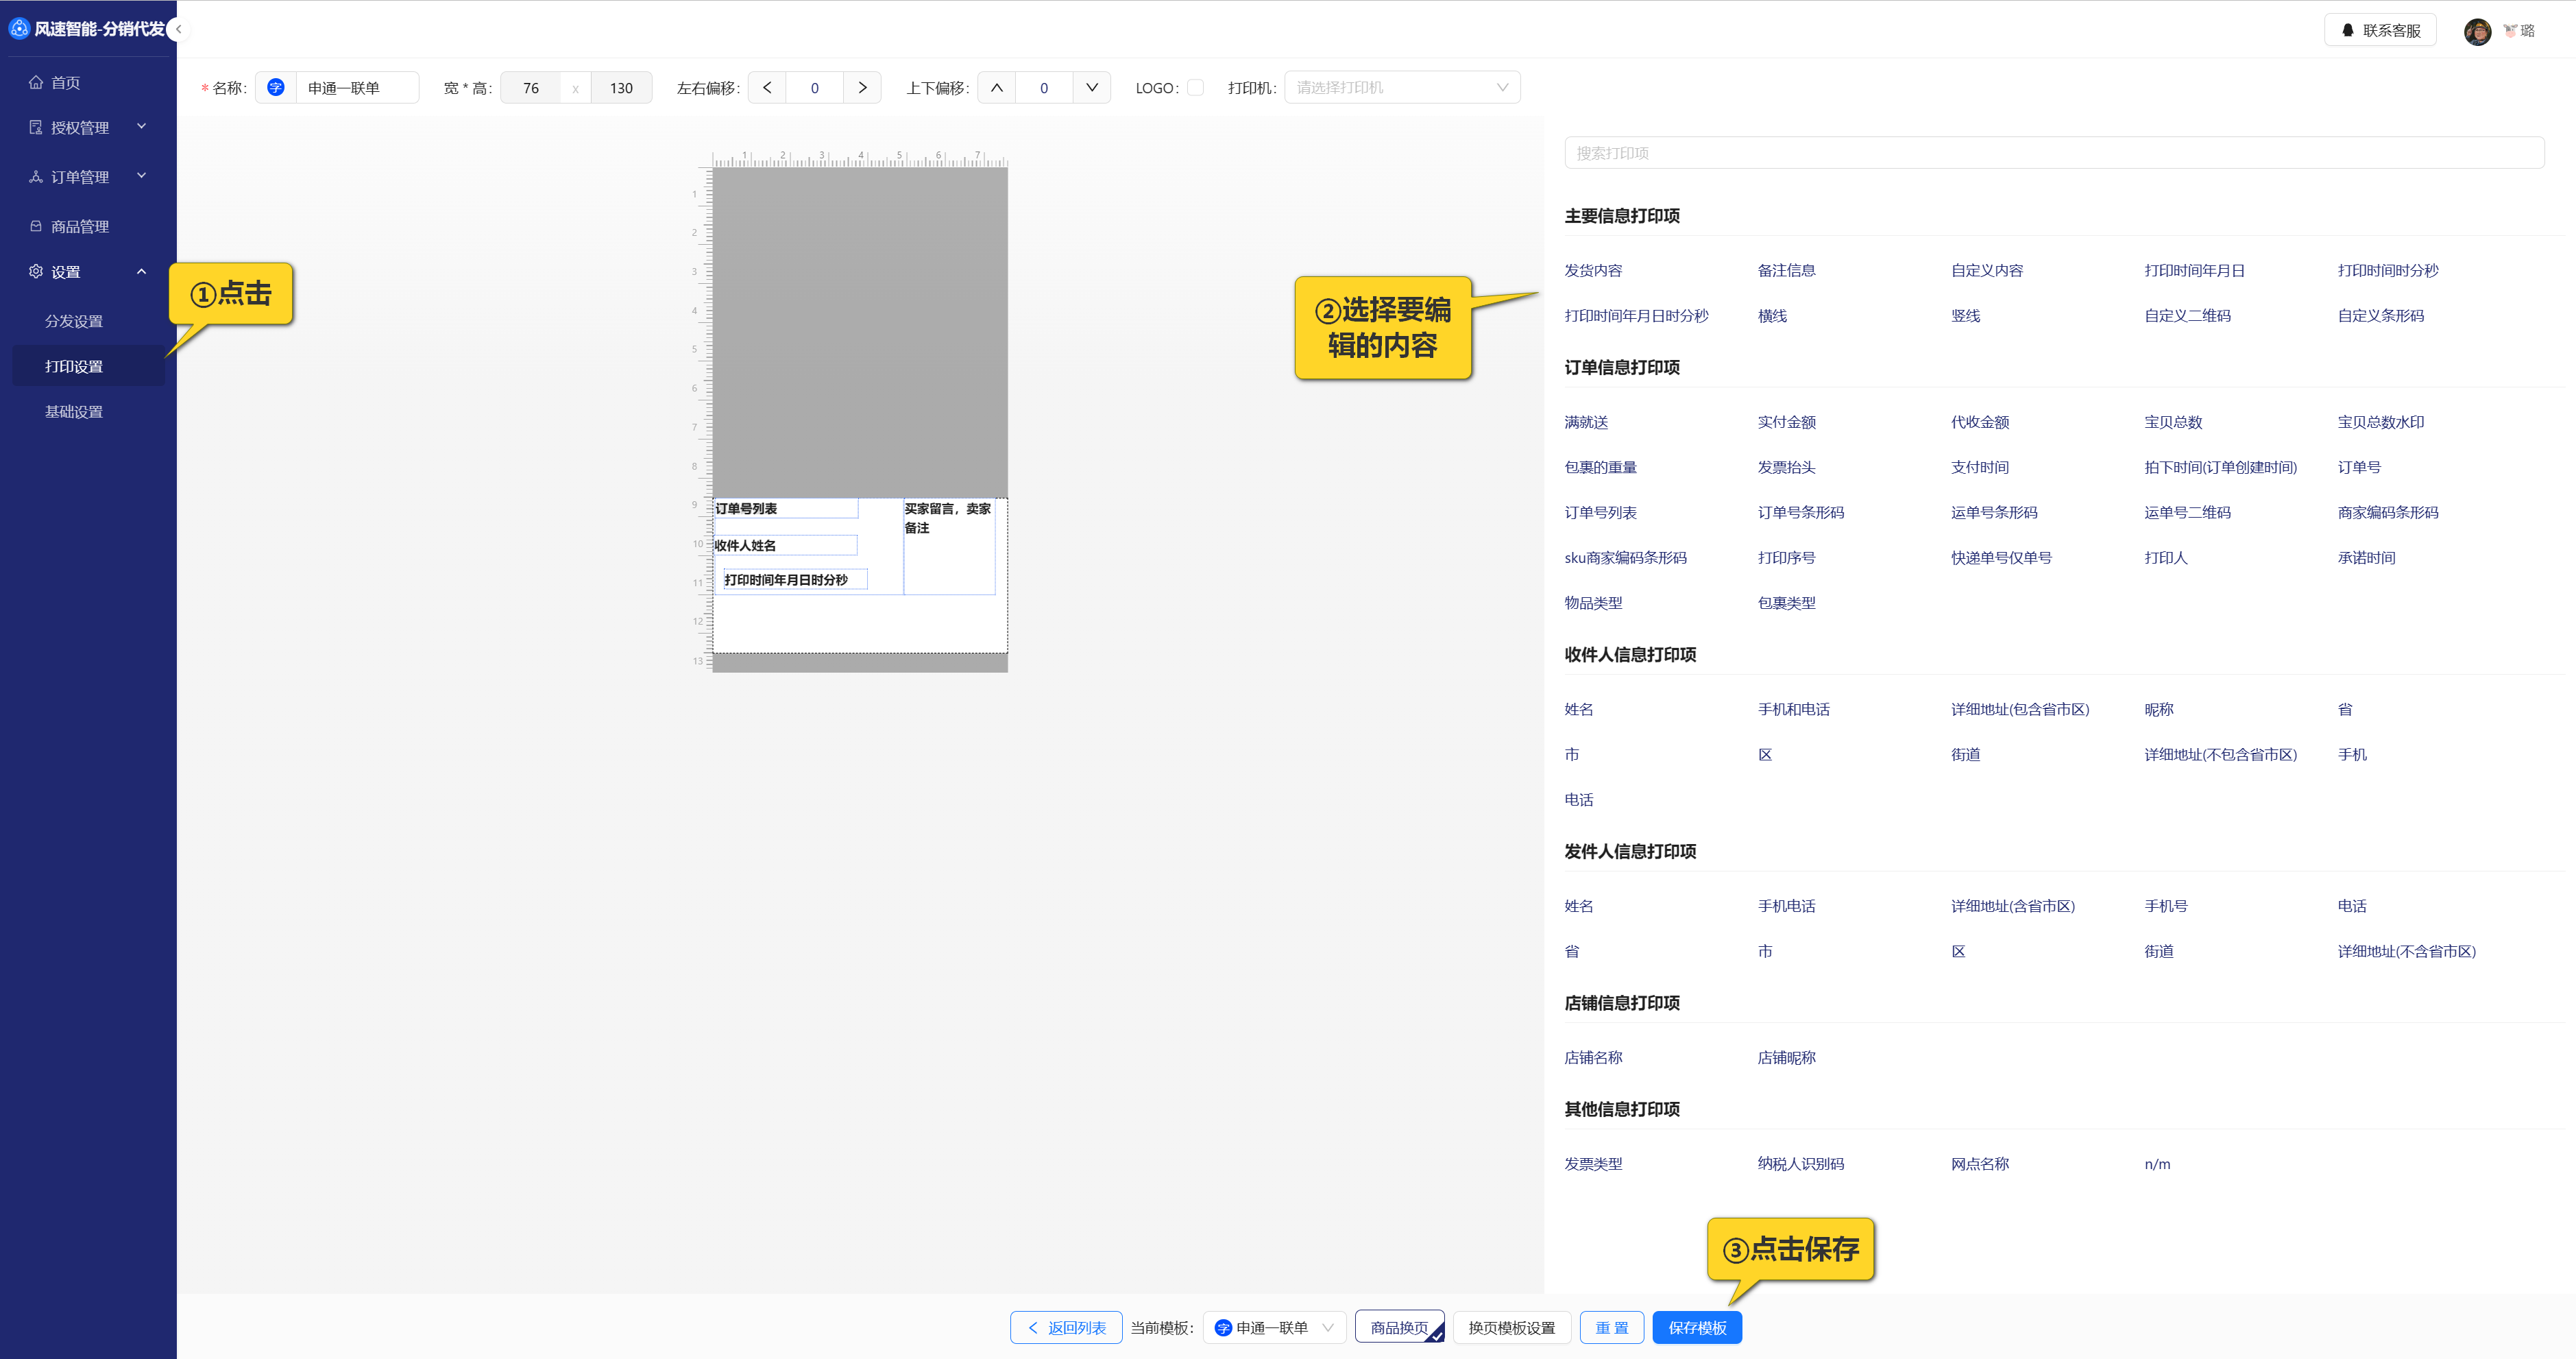
Task: Open the current template 申通一联单 dropdown
Action: [1274, 1327]
